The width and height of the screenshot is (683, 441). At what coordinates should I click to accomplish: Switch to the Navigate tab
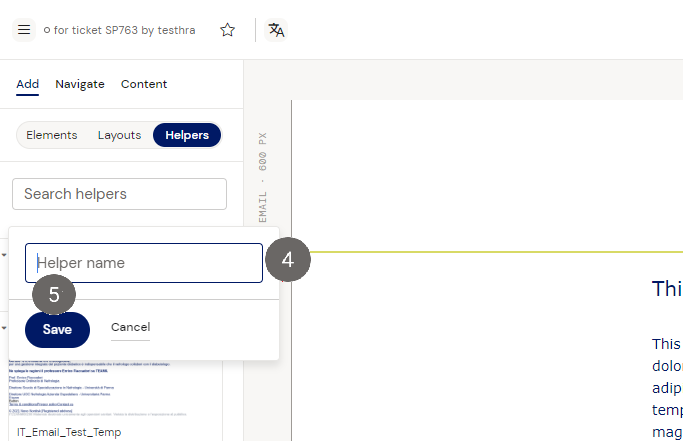pyautogui.click(x=80, y=84)
